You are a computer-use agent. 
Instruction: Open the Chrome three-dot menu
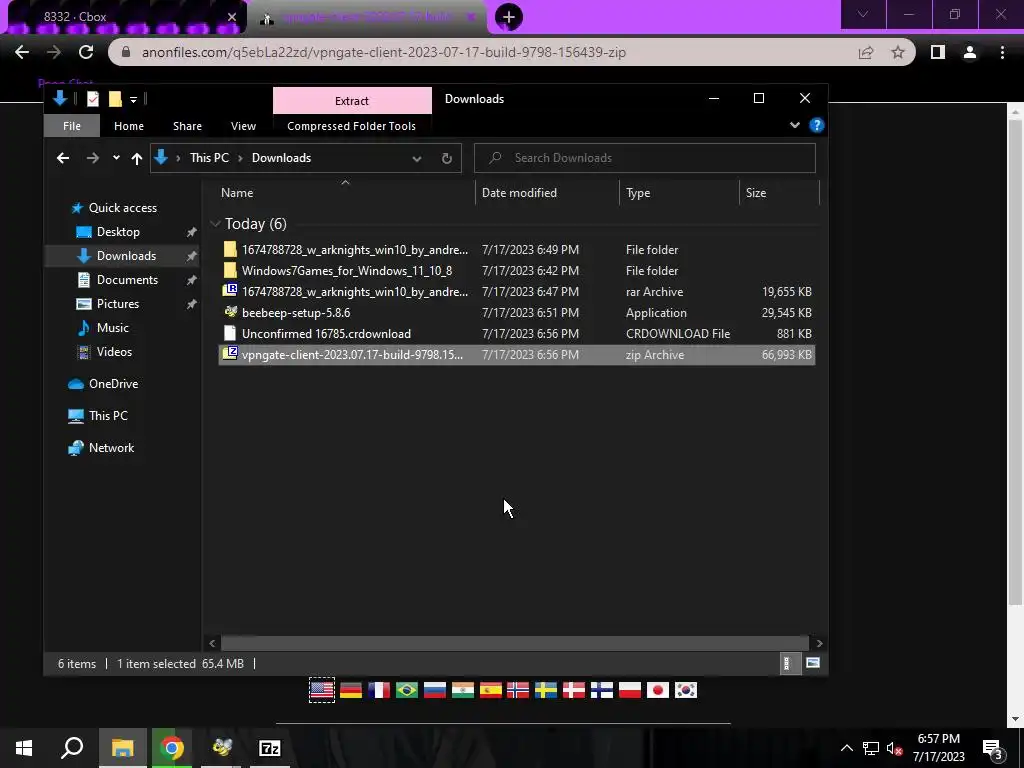1002,52
